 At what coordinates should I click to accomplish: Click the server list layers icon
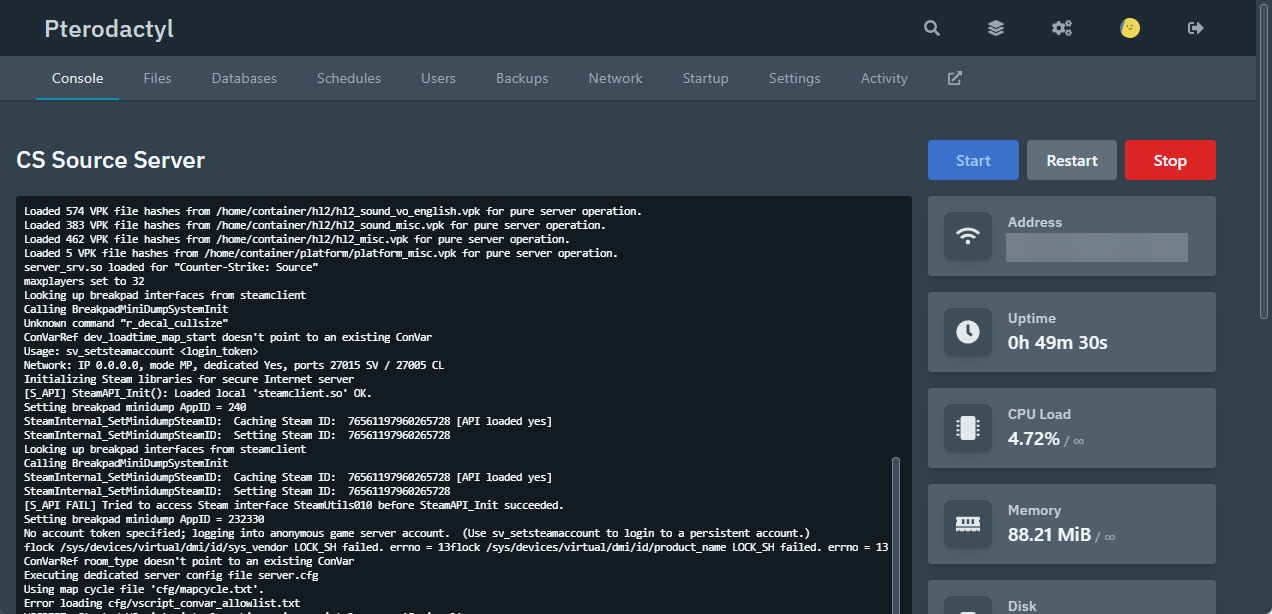pos(996,28)
